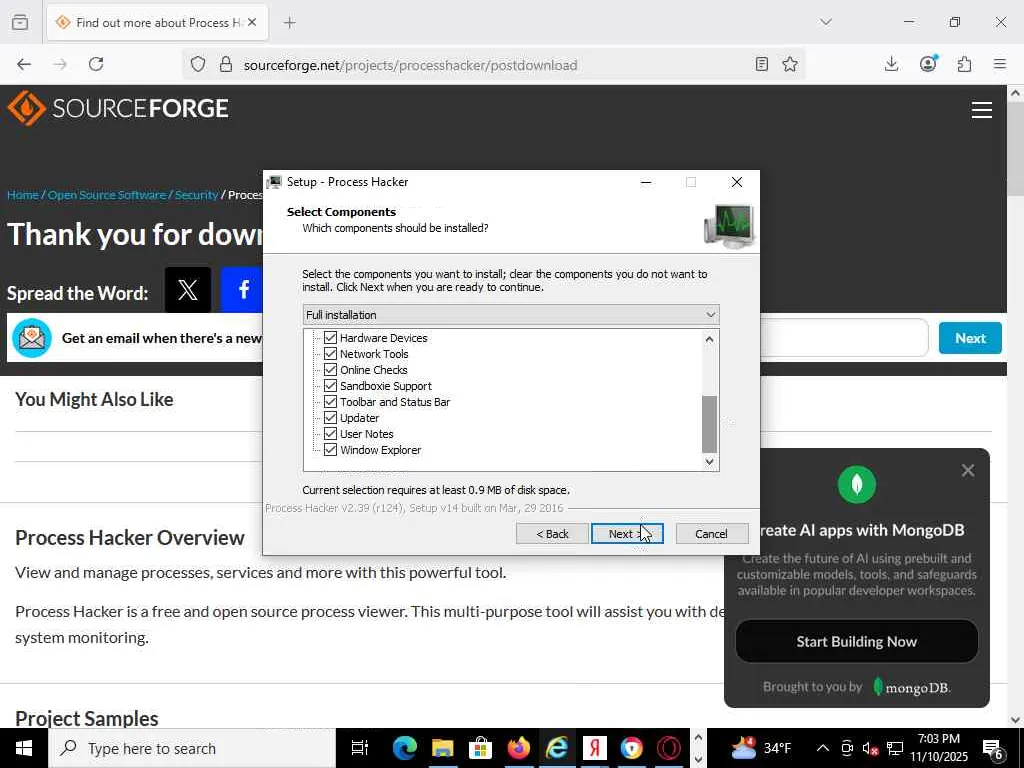Image resolution: width=1024 pixels, height=768 pixels.
Task: Open the notification center
Action: tap(993, 749)
